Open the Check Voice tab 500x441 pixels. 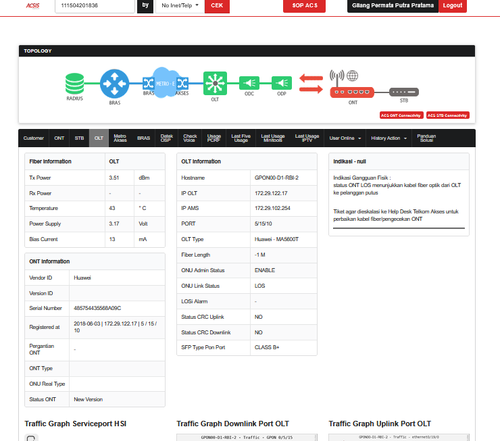pos(190,138)
